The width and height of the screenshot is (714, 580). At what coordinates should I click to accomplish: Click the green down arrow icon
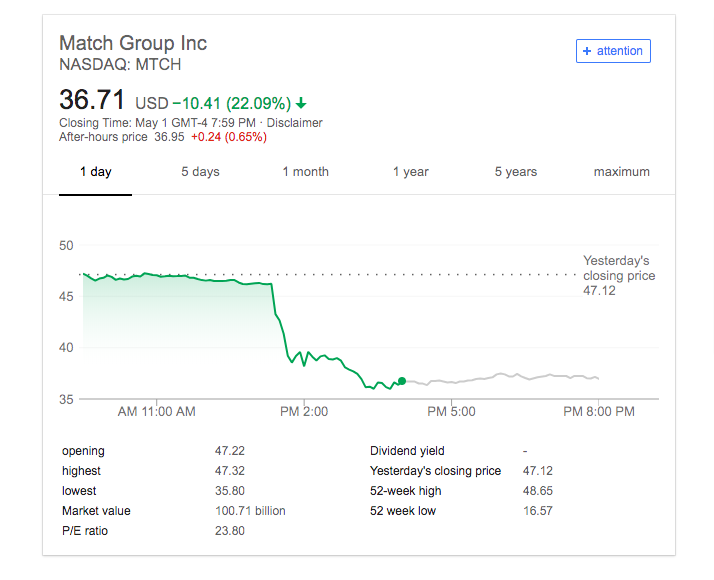pos(301,104)
